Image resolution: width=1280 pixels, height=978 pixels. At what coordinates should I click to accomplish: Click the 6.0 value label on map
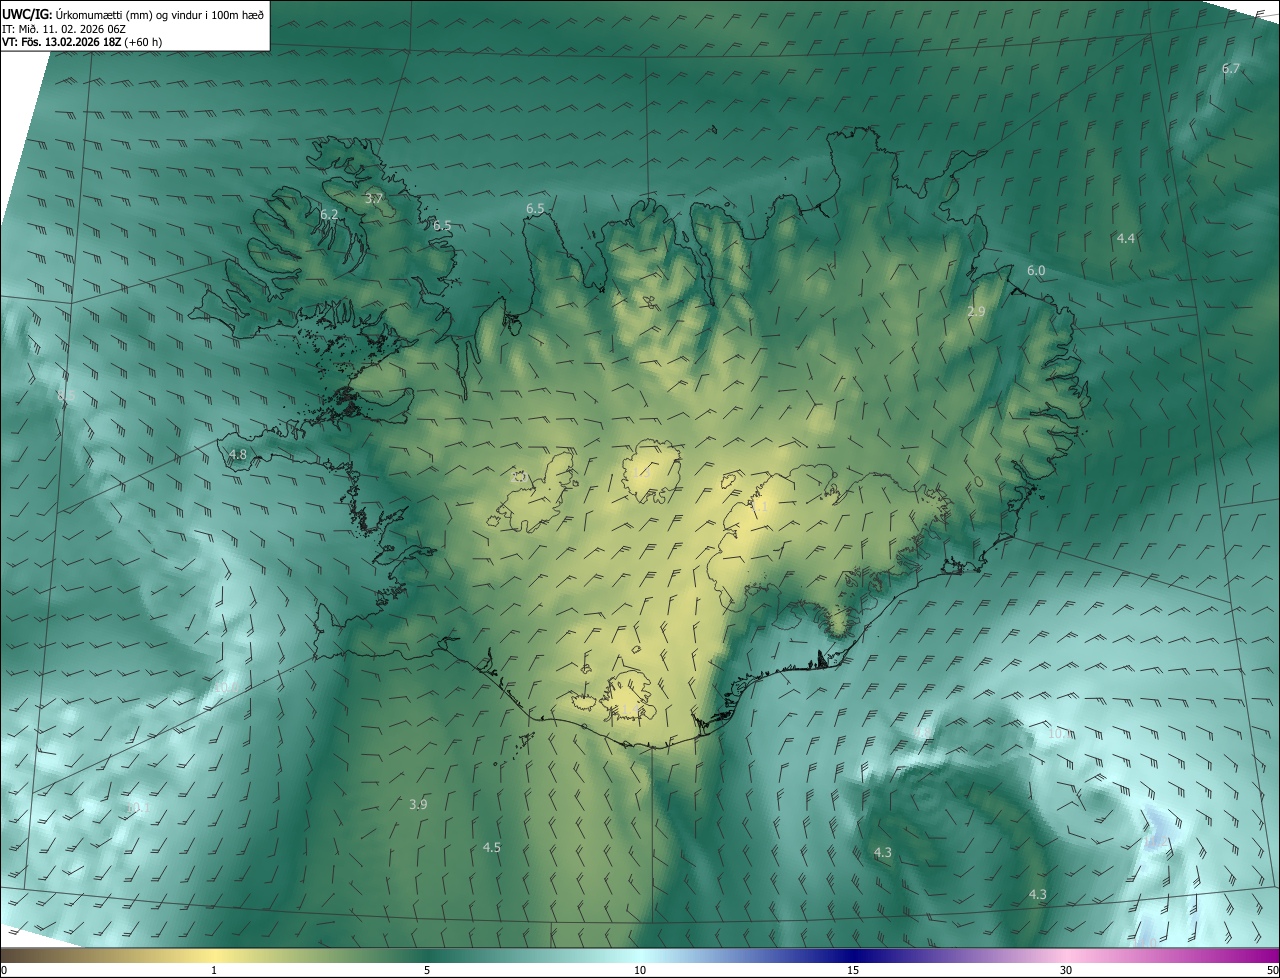coord(1036,271)
